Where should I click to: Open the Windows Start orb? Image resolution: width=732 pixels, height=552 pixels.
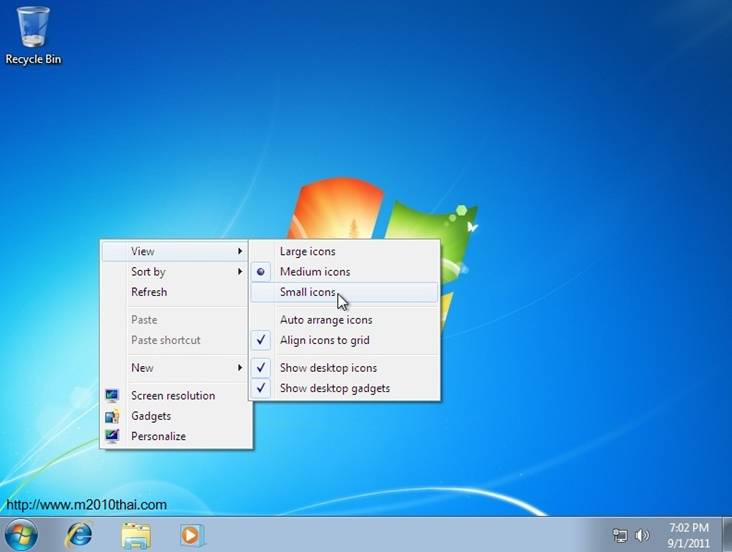coord(21,535)
